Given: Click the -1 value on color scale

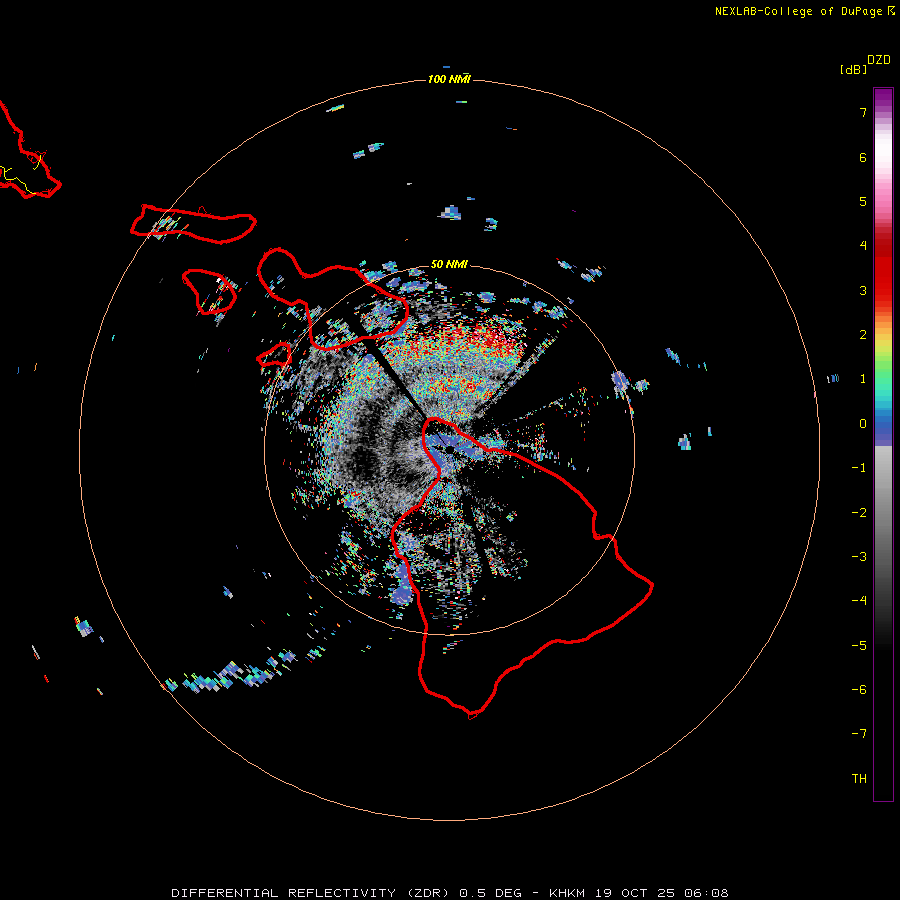Looking at the screenshot, I should tap(859, 468).
